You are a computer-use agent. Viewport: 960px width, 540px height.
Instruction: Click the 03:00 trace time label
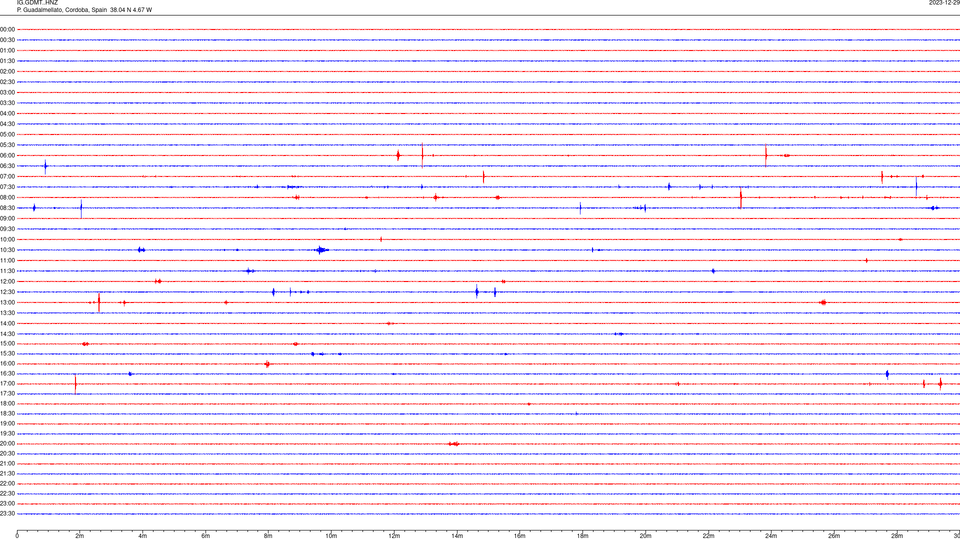pyautogui.click(x=7, y=92)
